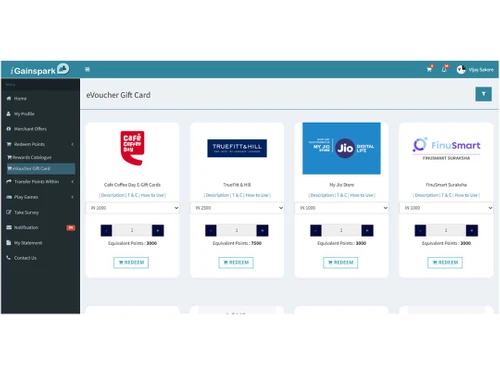Open T & C link for FinuSmart Suraksha
Image resolution: width=500 pixels, height=375 pixels.
(x=447, y=195)
